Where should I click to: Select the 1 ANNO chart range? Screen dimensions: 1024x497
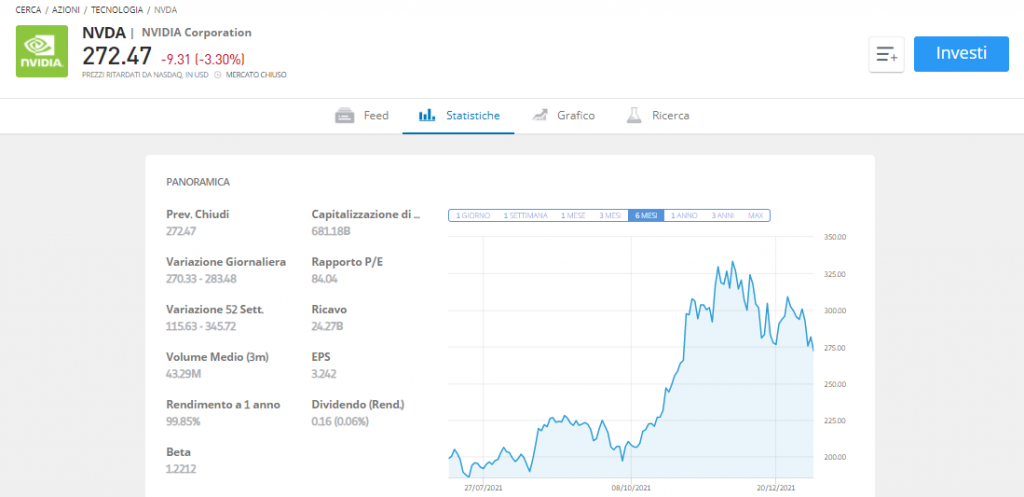pos(684,216)
